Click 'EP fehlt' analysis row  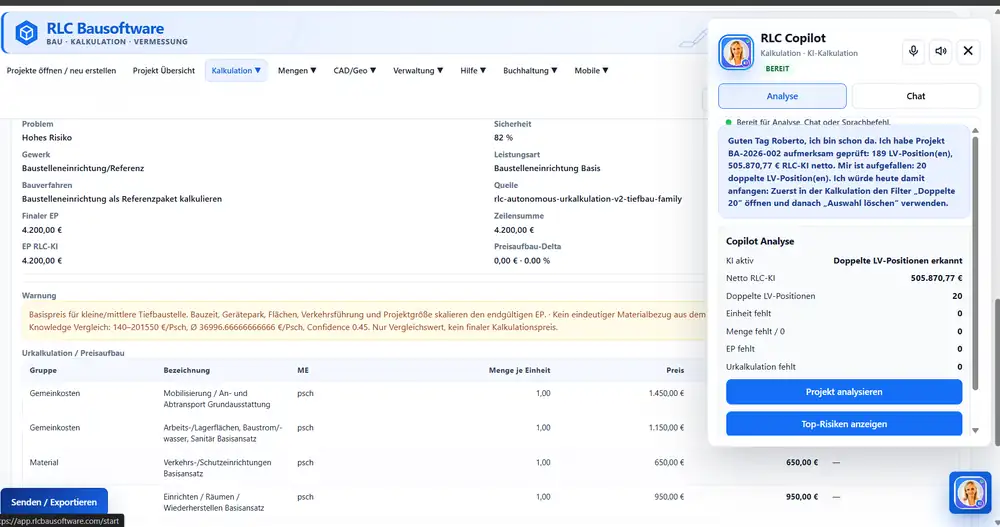tap(844, 349)
